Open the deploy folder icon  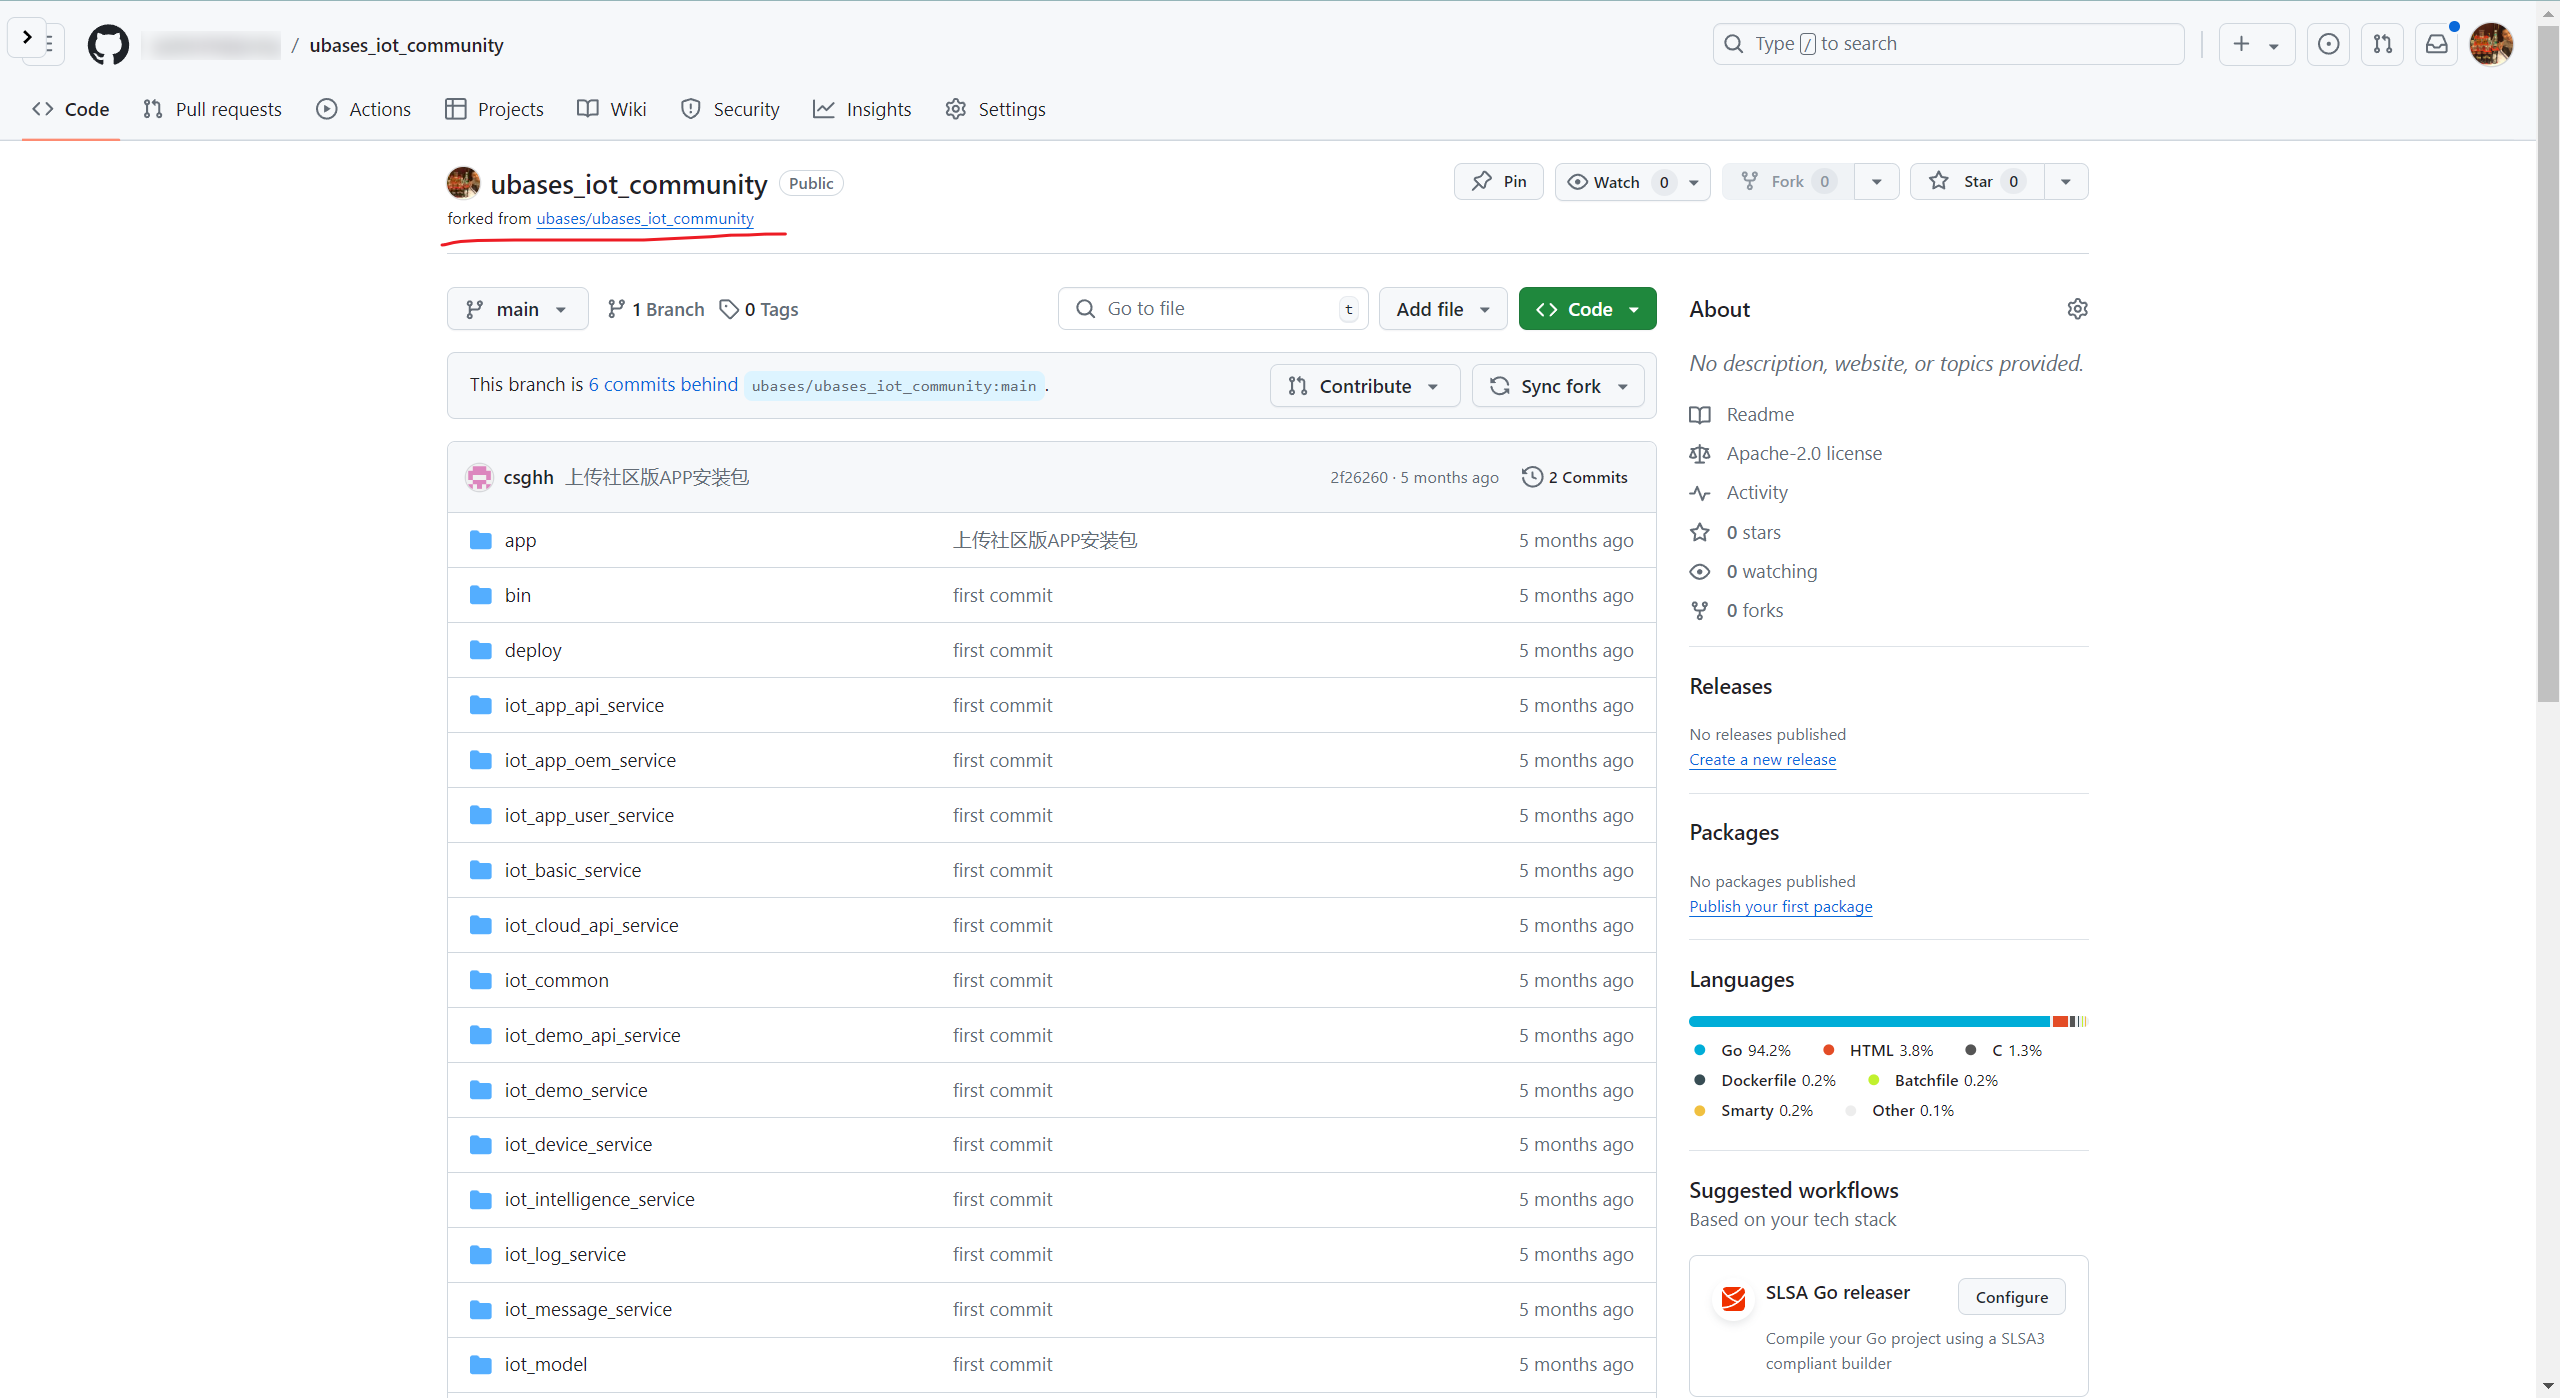click(481, 650)
